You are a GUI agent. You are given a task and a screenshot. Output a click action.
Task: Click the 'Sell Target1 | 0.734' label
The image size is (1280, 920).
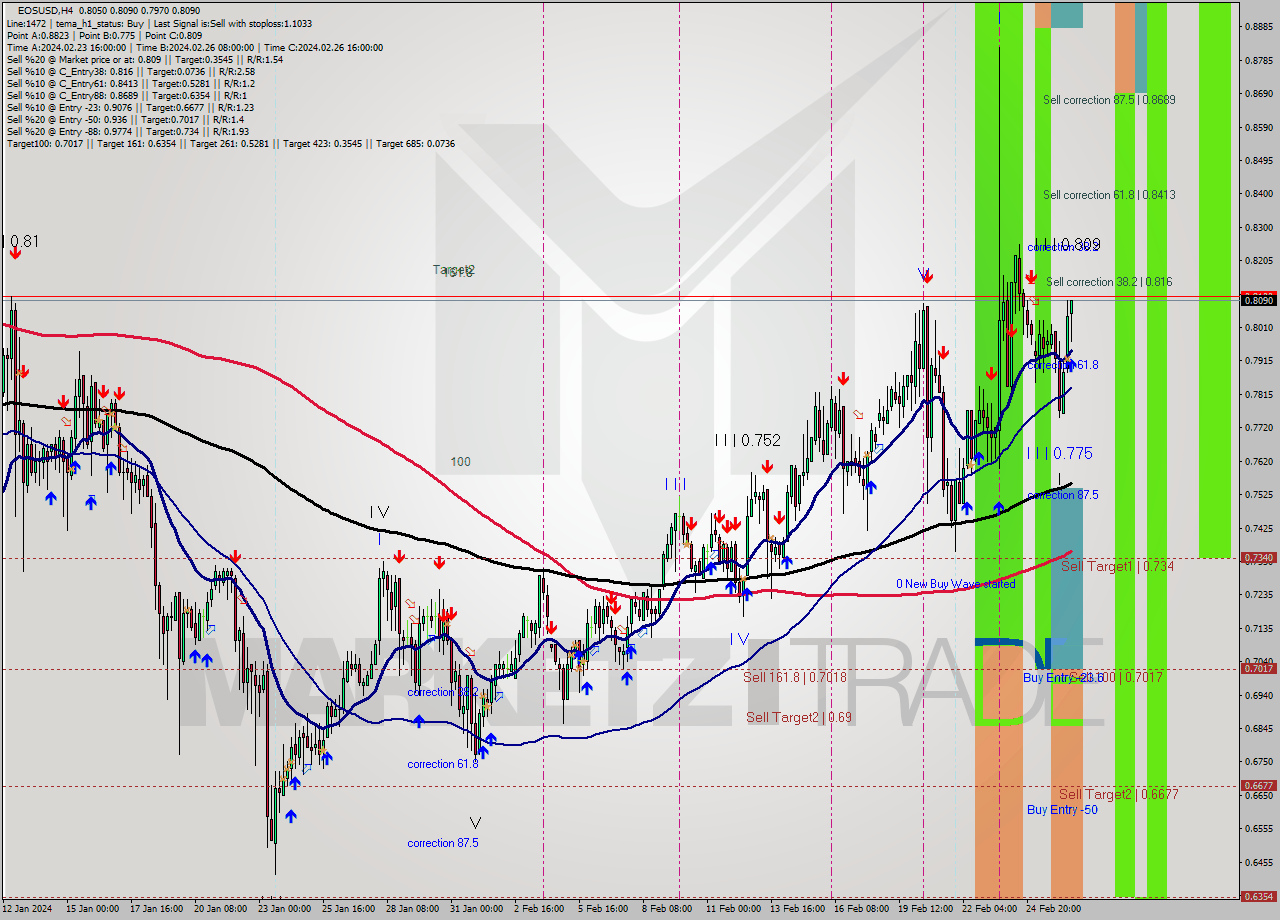1117,566
